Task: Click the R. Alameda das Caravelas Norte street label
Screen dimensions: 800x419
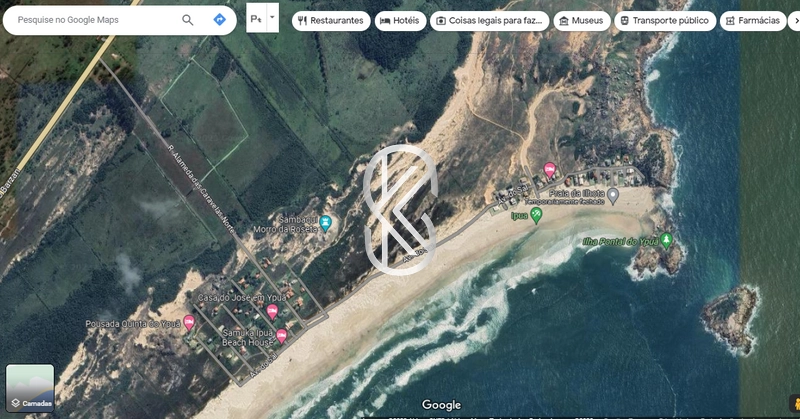Action: coord(201,189)
